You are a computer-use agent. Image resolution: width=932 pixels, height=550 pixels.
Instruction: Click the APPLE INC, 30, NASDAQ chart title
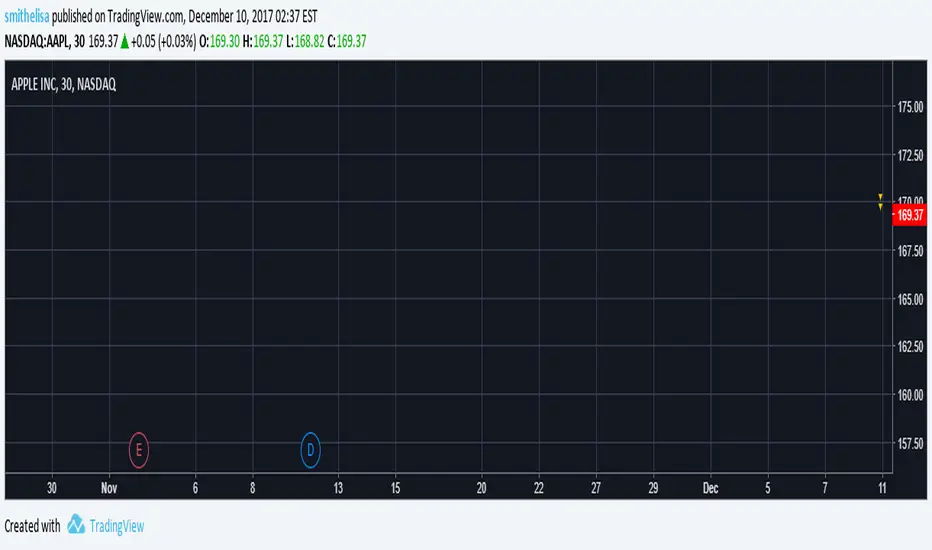click(x=64, y=84)
